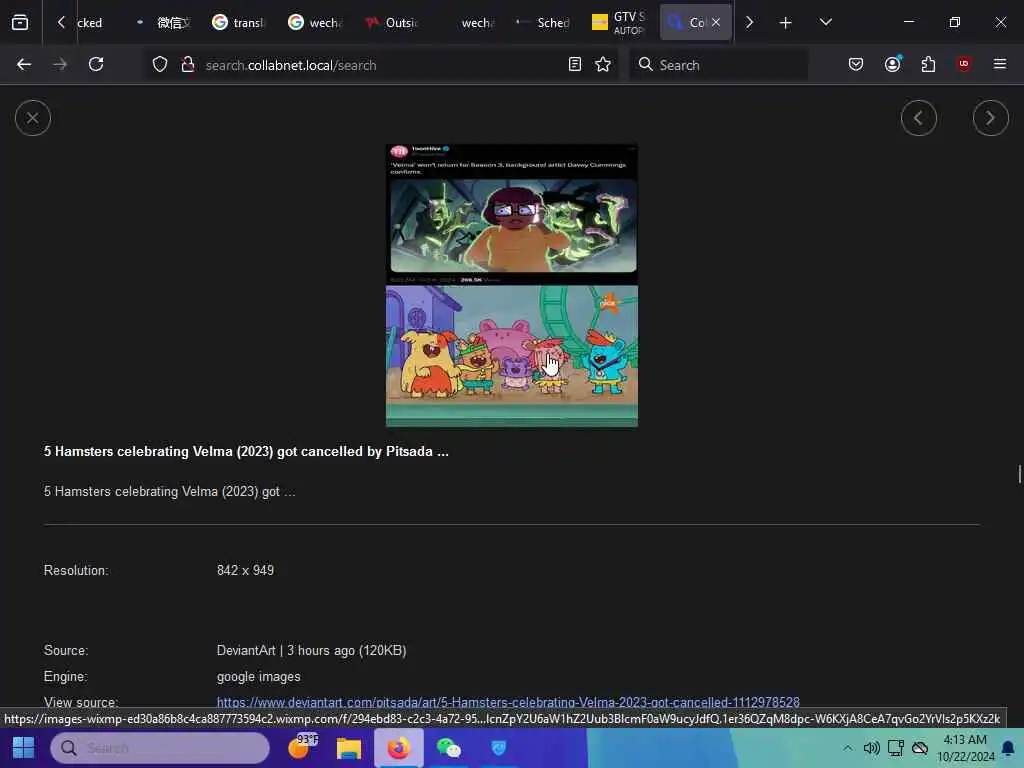Close the active Col tab
1024x768 pixels.
[x=716, y=22]
